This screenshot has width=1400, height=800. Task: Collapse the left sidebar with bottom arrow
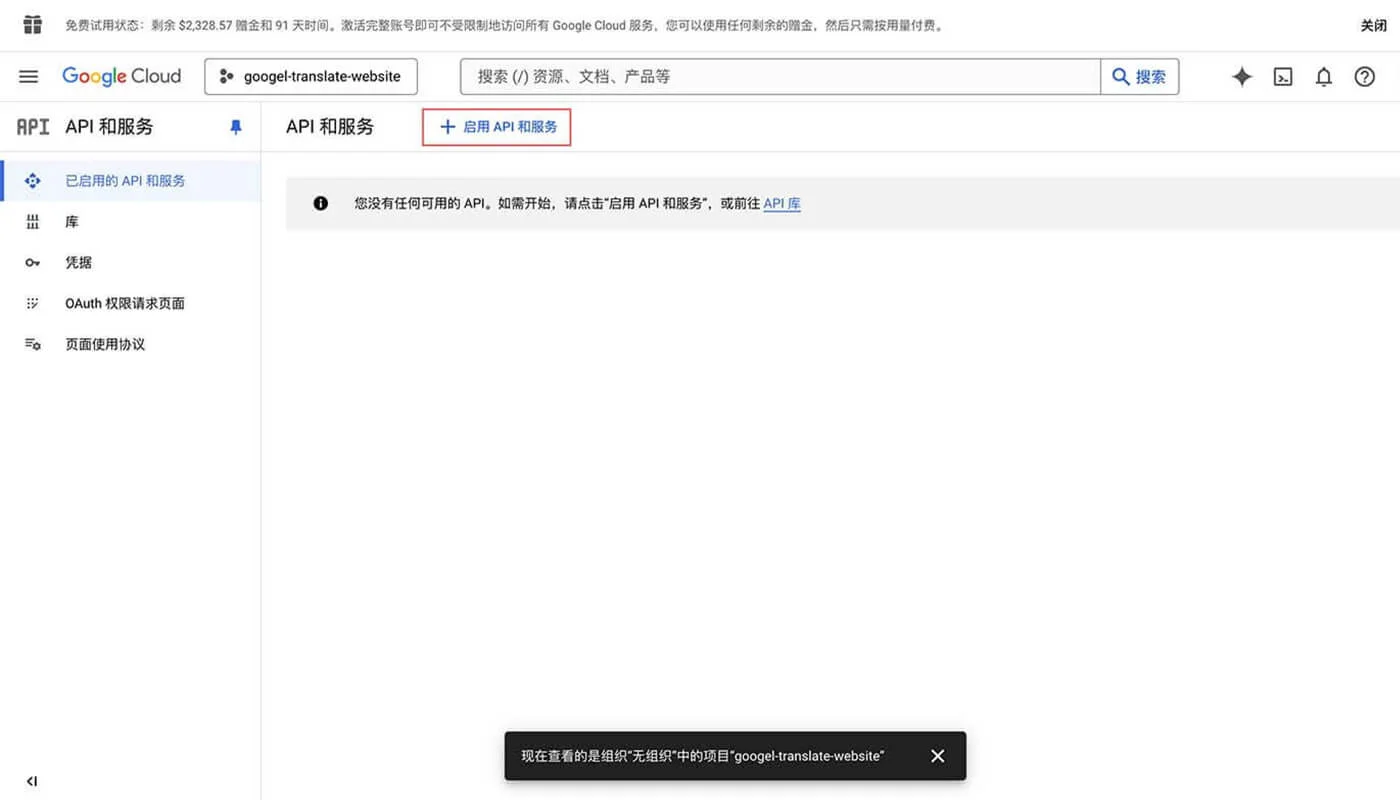pyautogui.click(x=30, y=781)
